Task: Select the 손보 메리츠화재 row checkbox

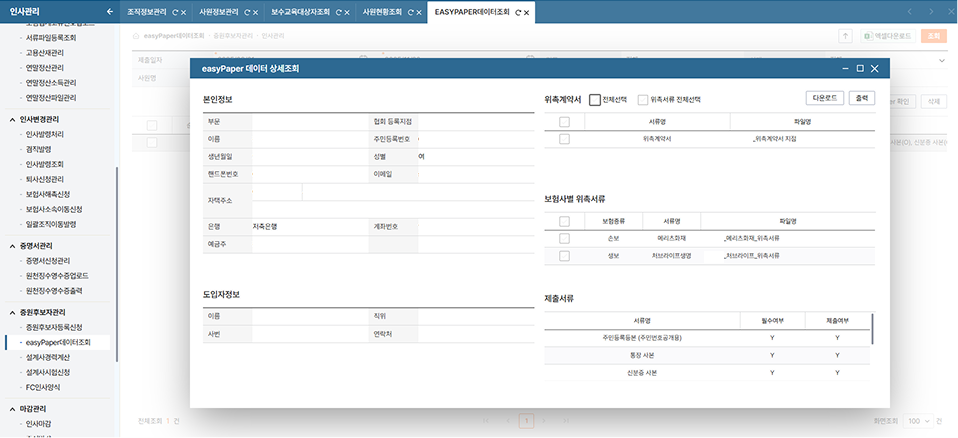Action: coord(564,239)
